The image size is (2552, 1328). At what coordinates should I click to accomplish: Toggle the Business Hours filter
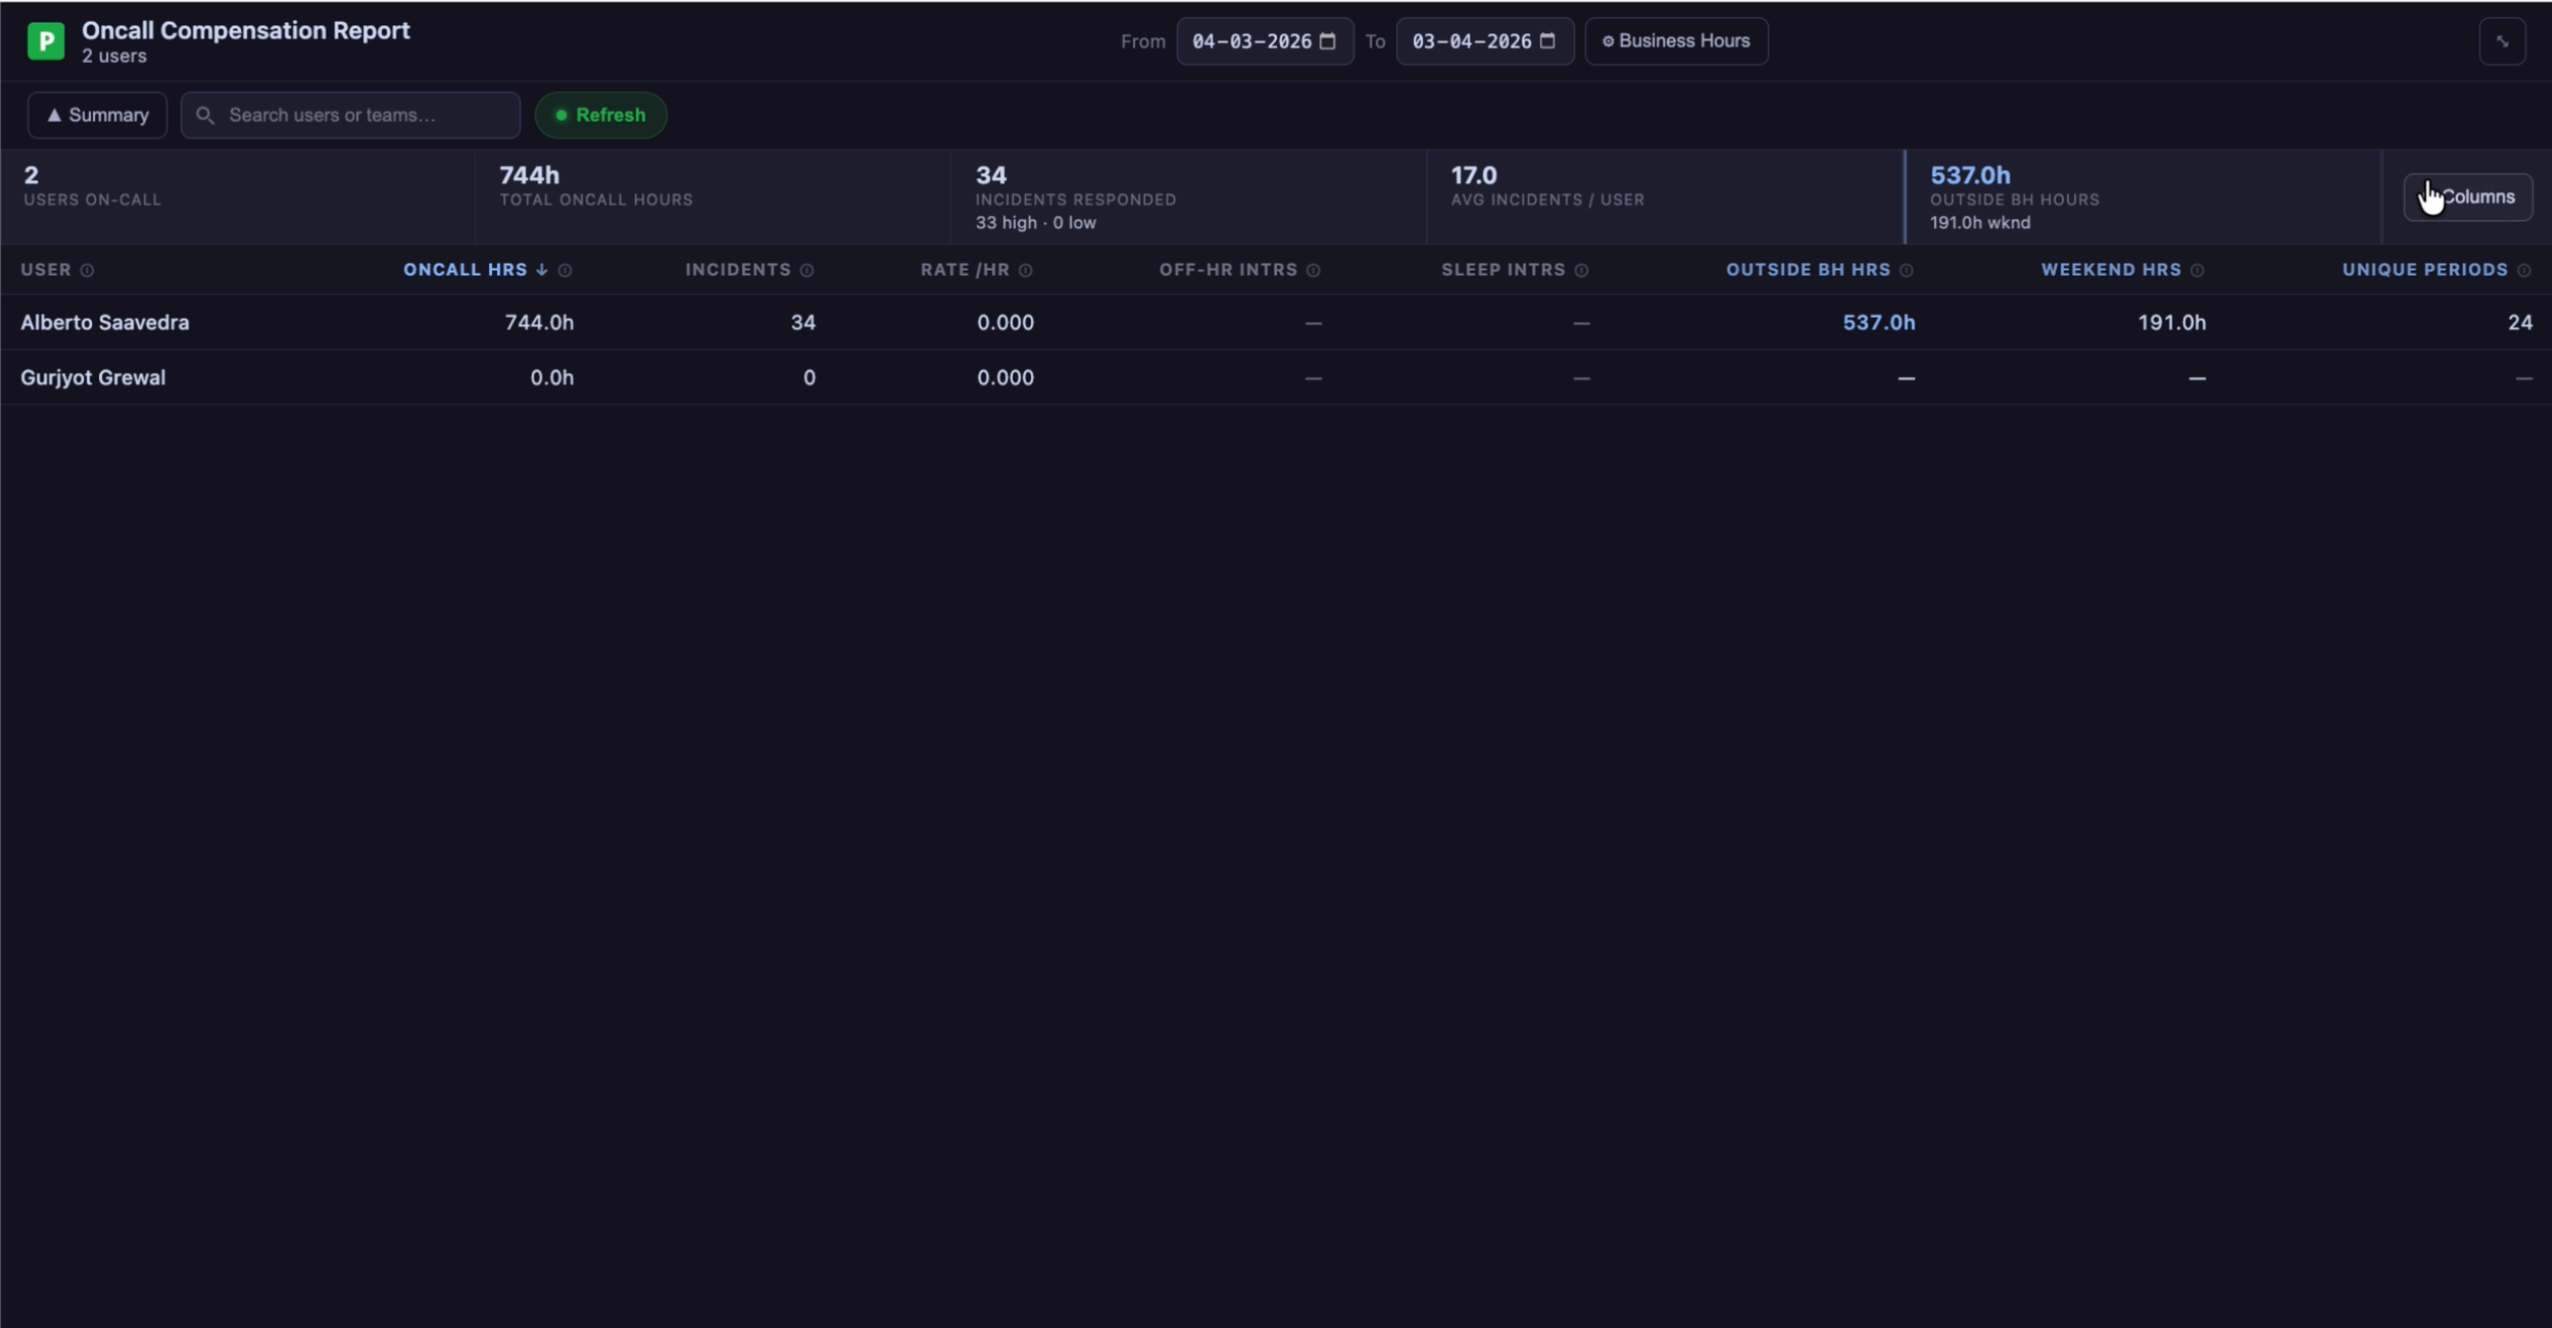click(x=1676, y=41)
